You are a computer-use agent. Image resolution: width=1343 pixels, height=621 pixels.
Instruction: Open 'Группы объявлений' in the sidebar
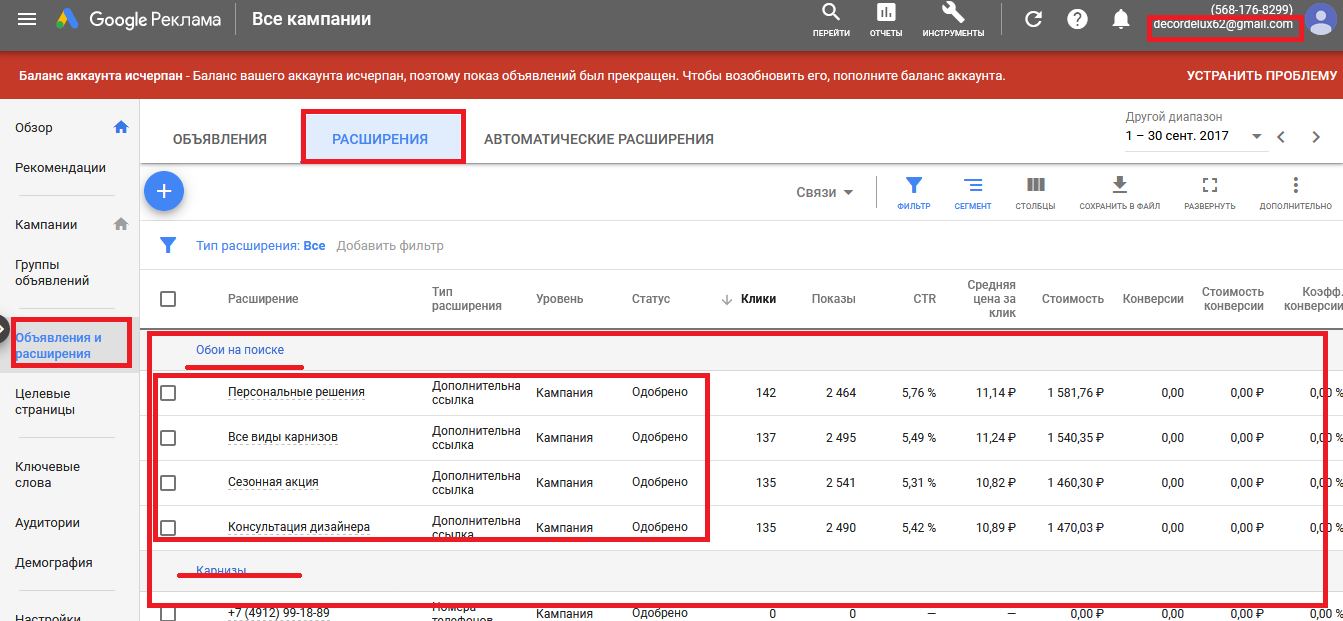(52, 273)
